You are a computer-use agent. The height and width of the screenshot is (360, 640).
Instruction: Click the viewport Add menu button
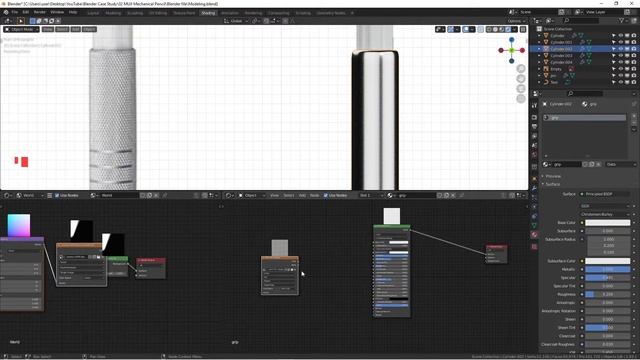76,29
